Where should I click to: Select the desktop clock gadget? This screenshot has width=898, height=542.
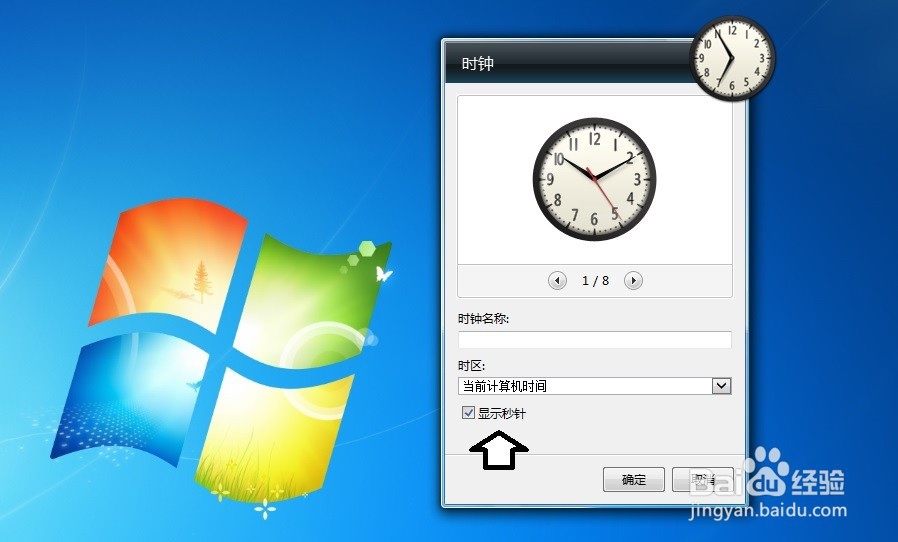[732, 58]
